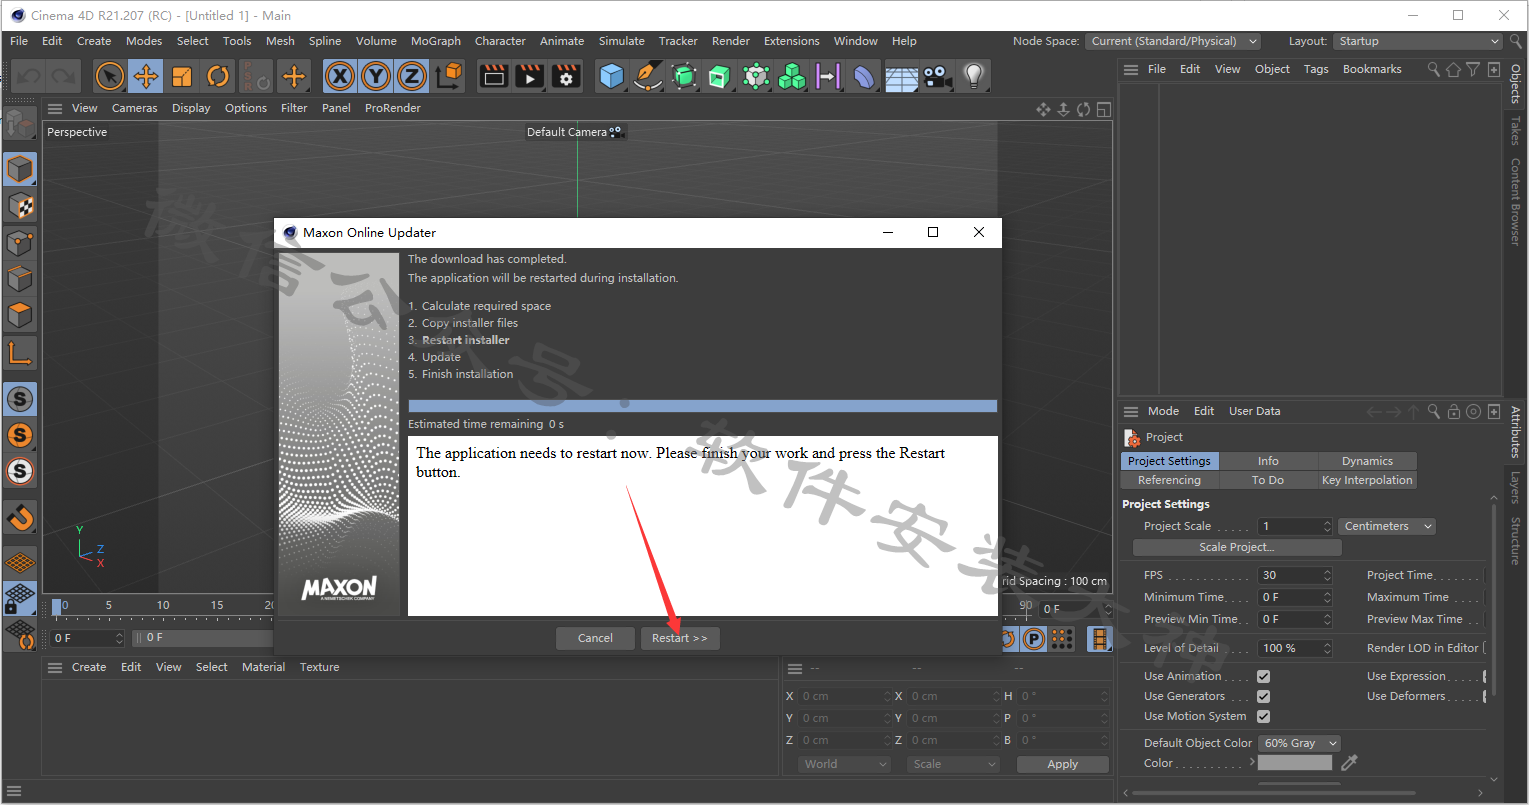Toggle Enable Snap magnet icon
Screen dimensions: 1529x805
(20, 517)
